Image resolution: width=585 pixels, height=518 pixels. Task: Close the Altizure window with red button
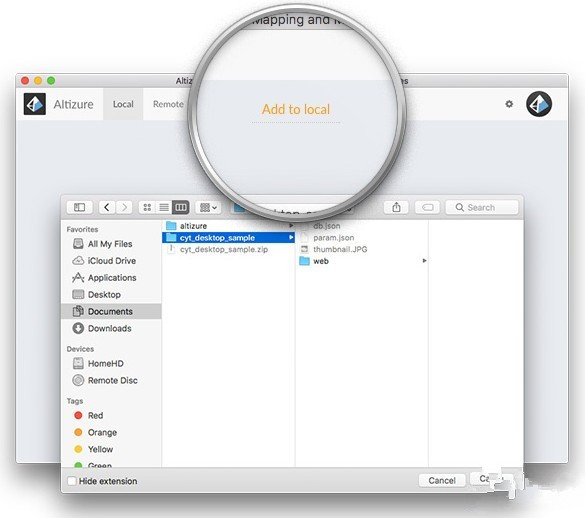[x=25, y=81]
